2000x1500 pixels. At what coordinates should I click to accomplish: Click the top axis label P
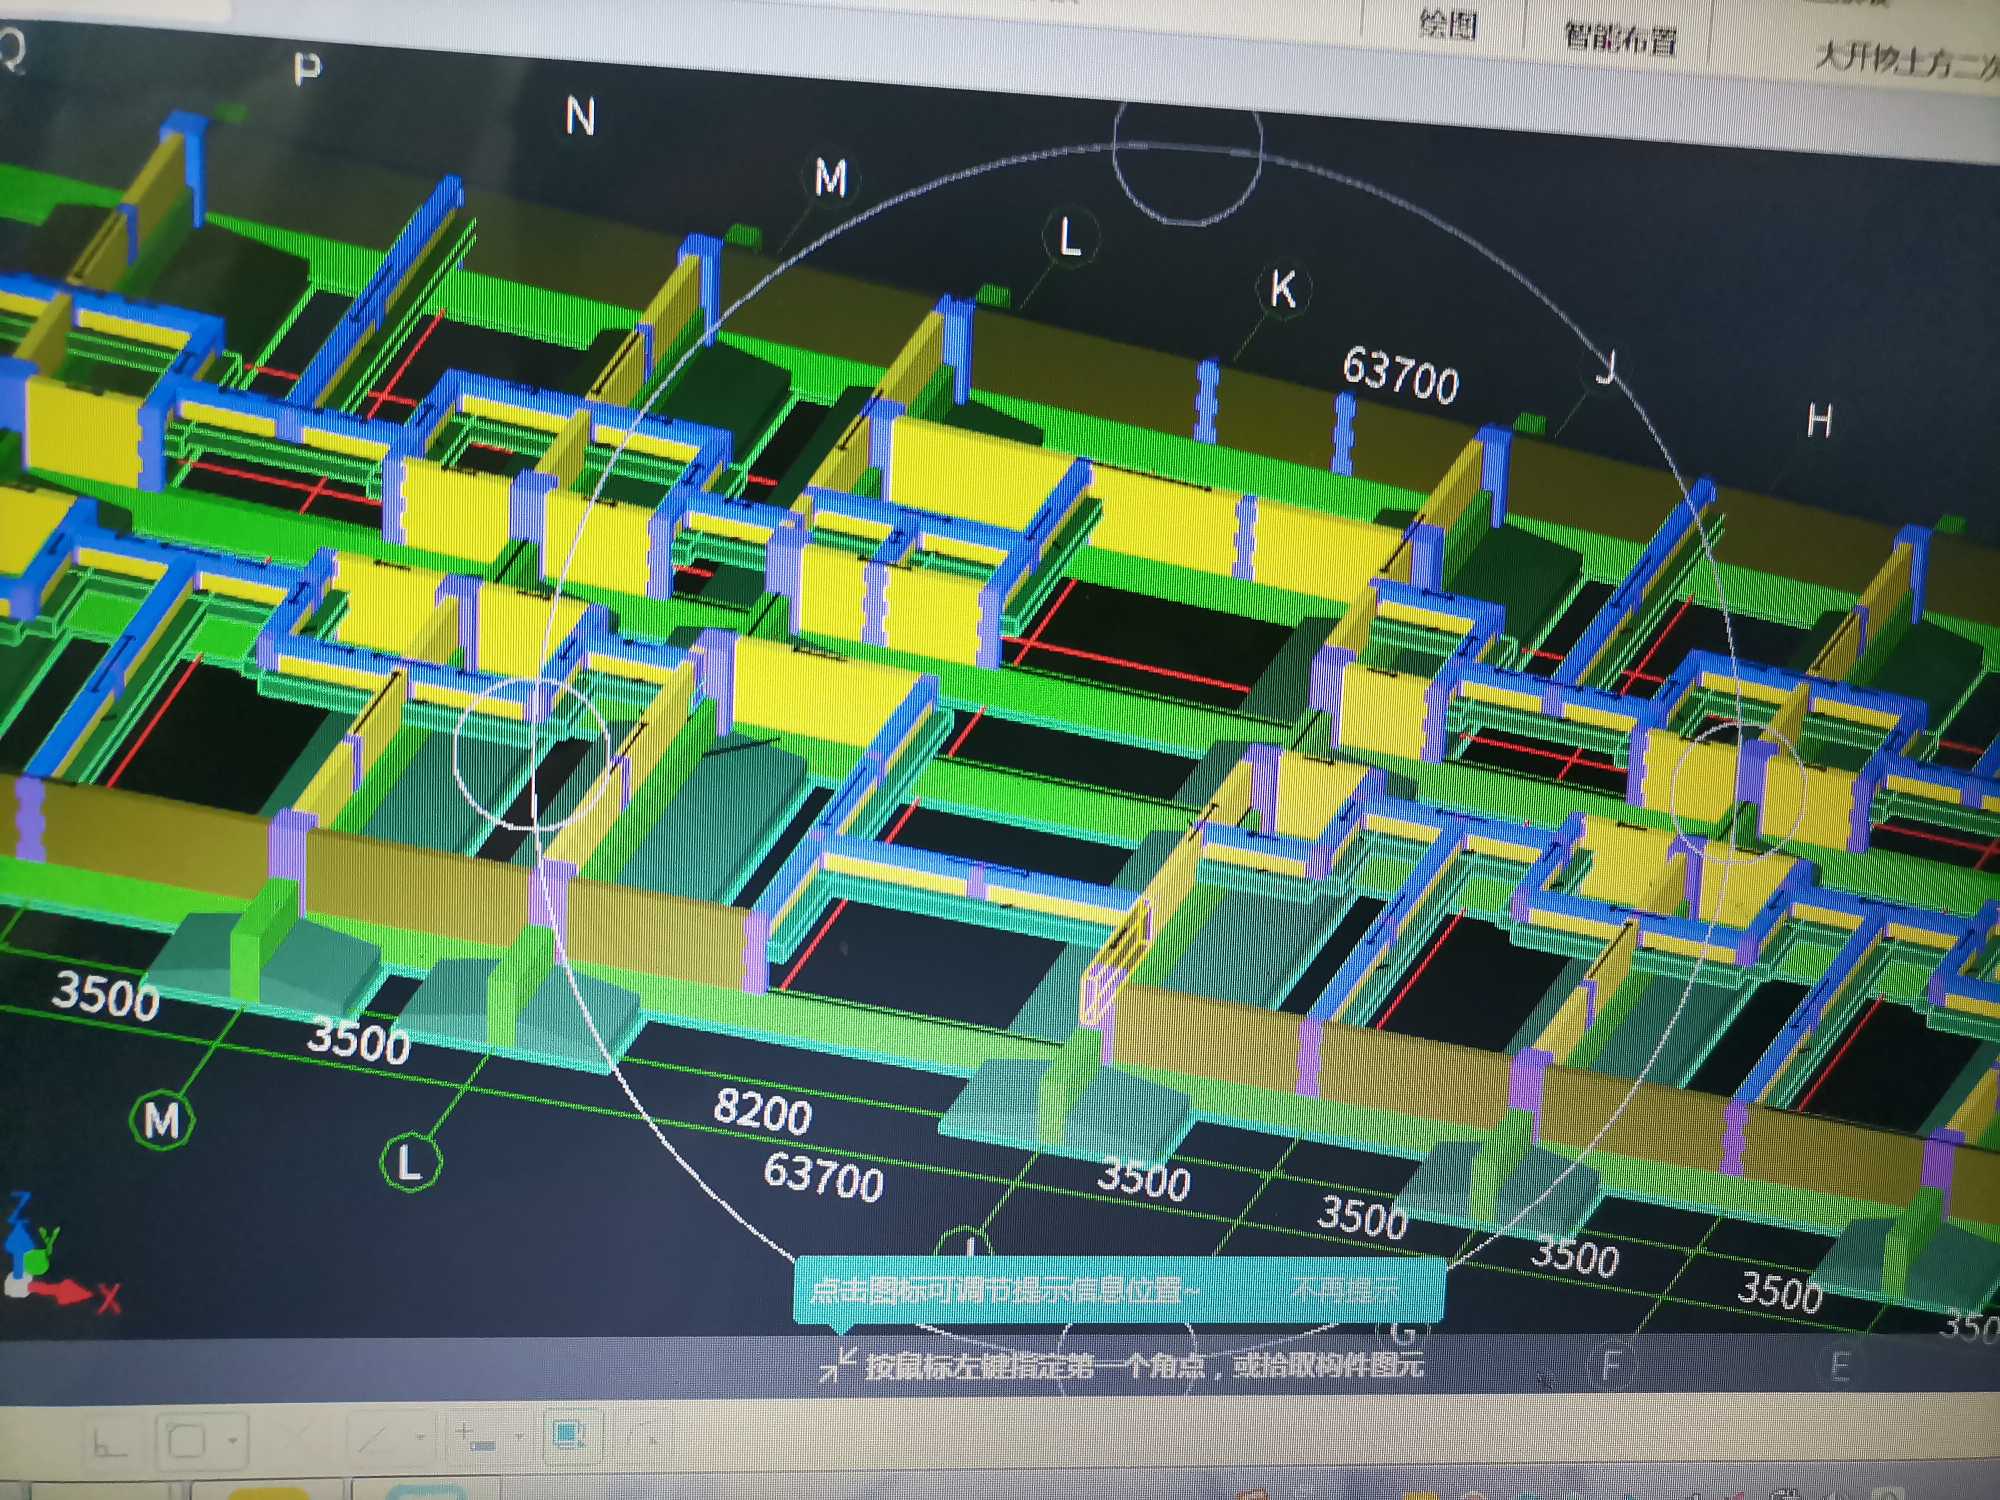pos(307,69)
